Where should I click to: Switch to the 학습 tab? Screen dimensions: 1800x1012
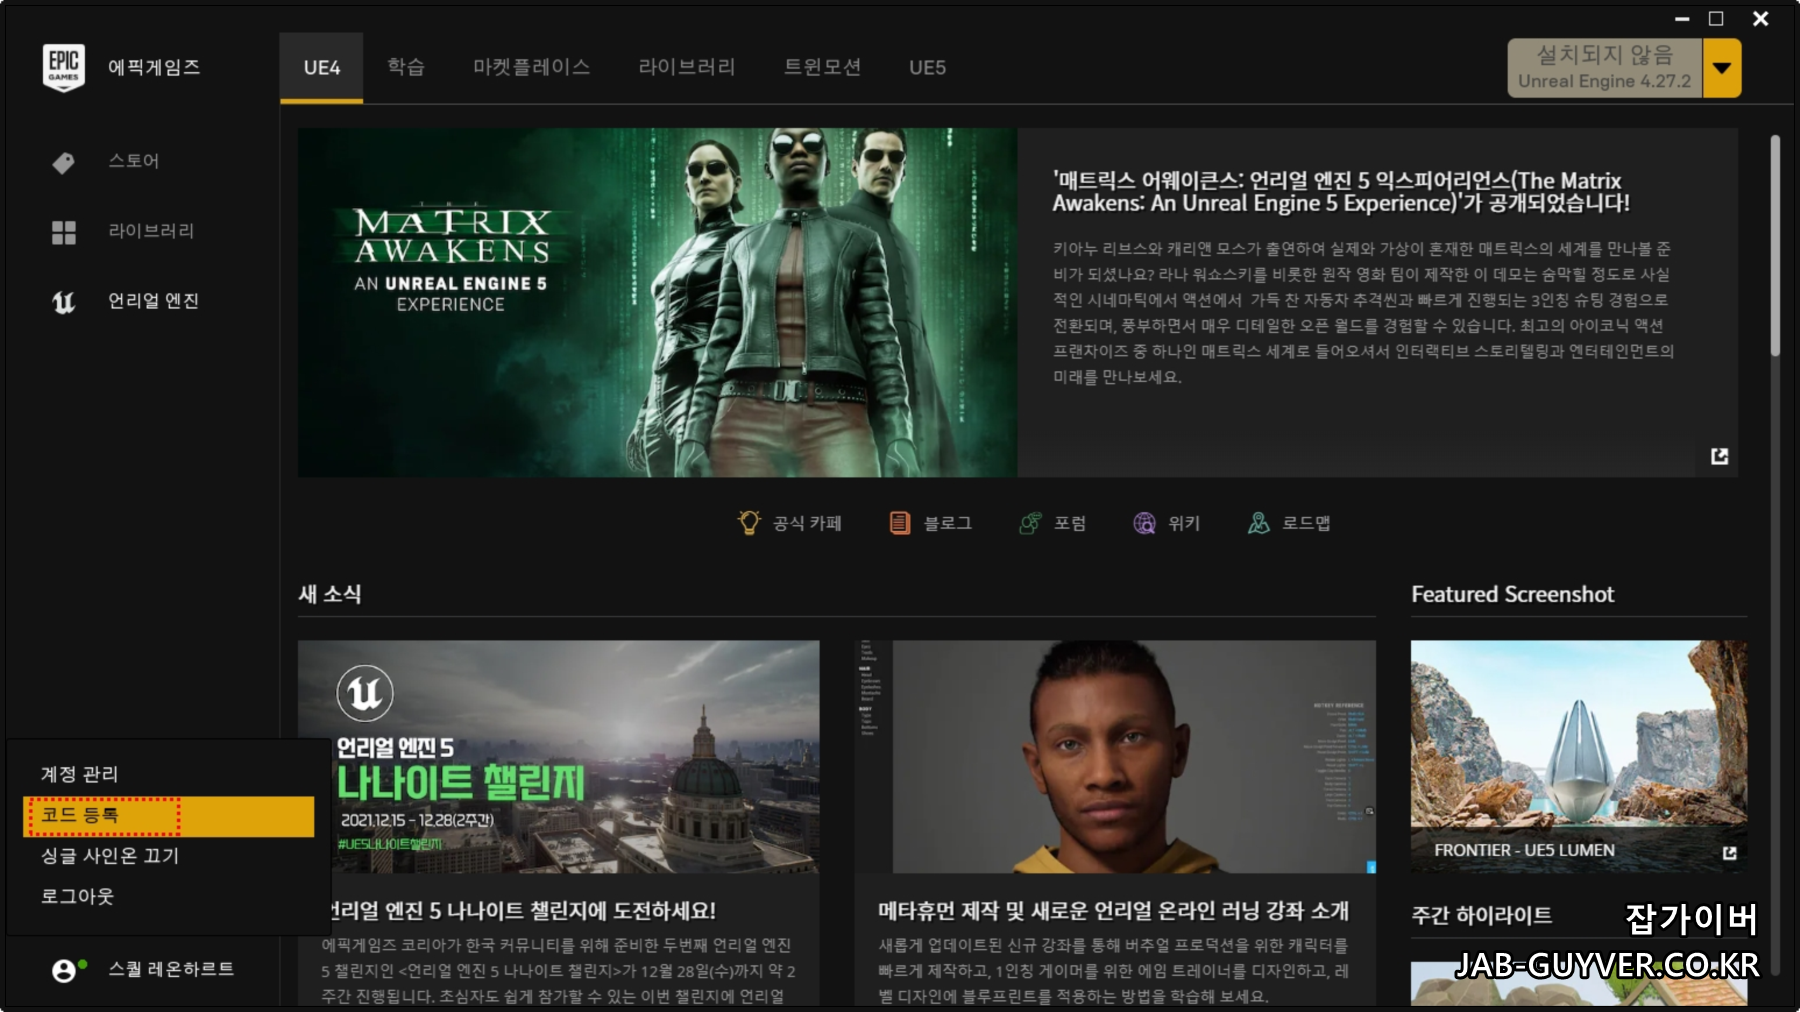[x=406, y=68]
